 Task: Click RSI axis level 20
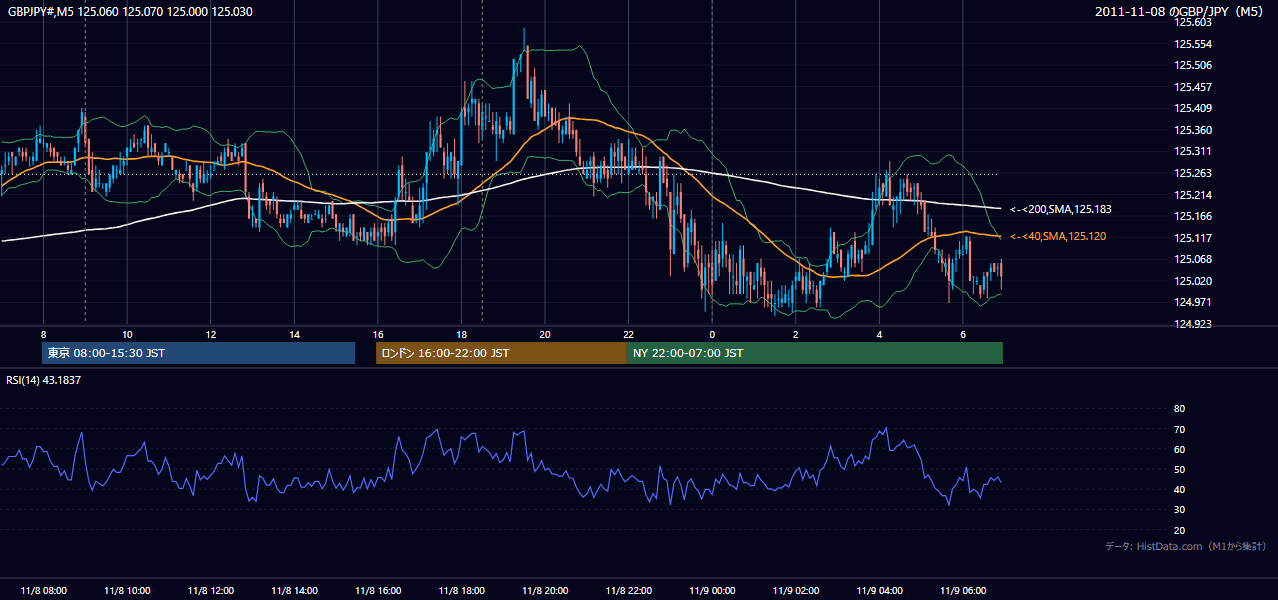tap(1179, 531)
